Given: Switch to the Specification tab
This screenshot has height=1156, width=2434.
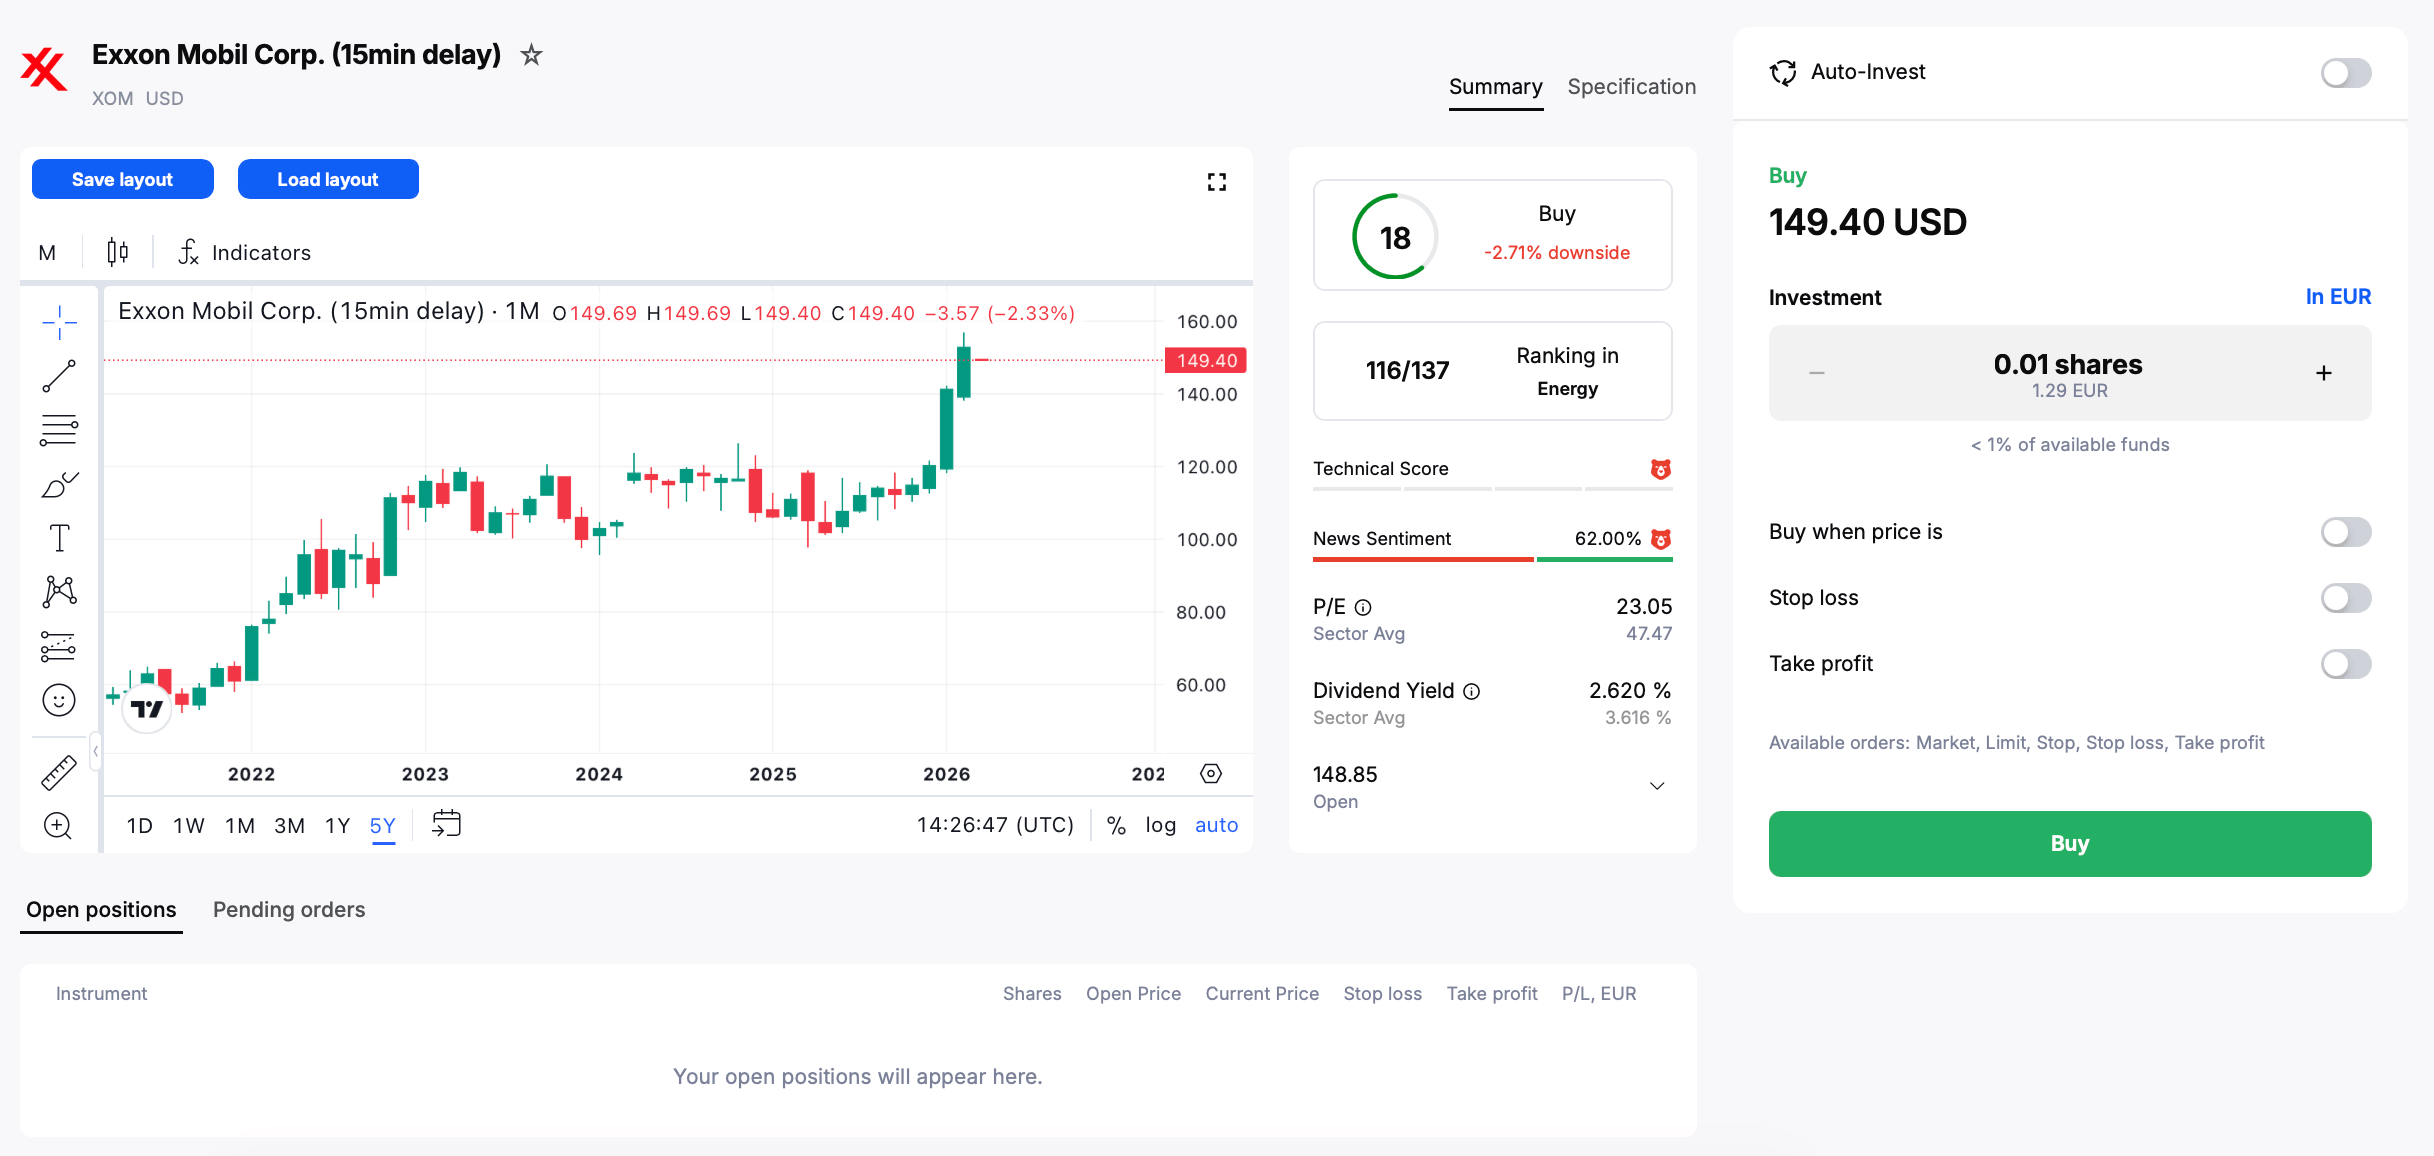Looking at the screenshot, I should [1632, 87].
